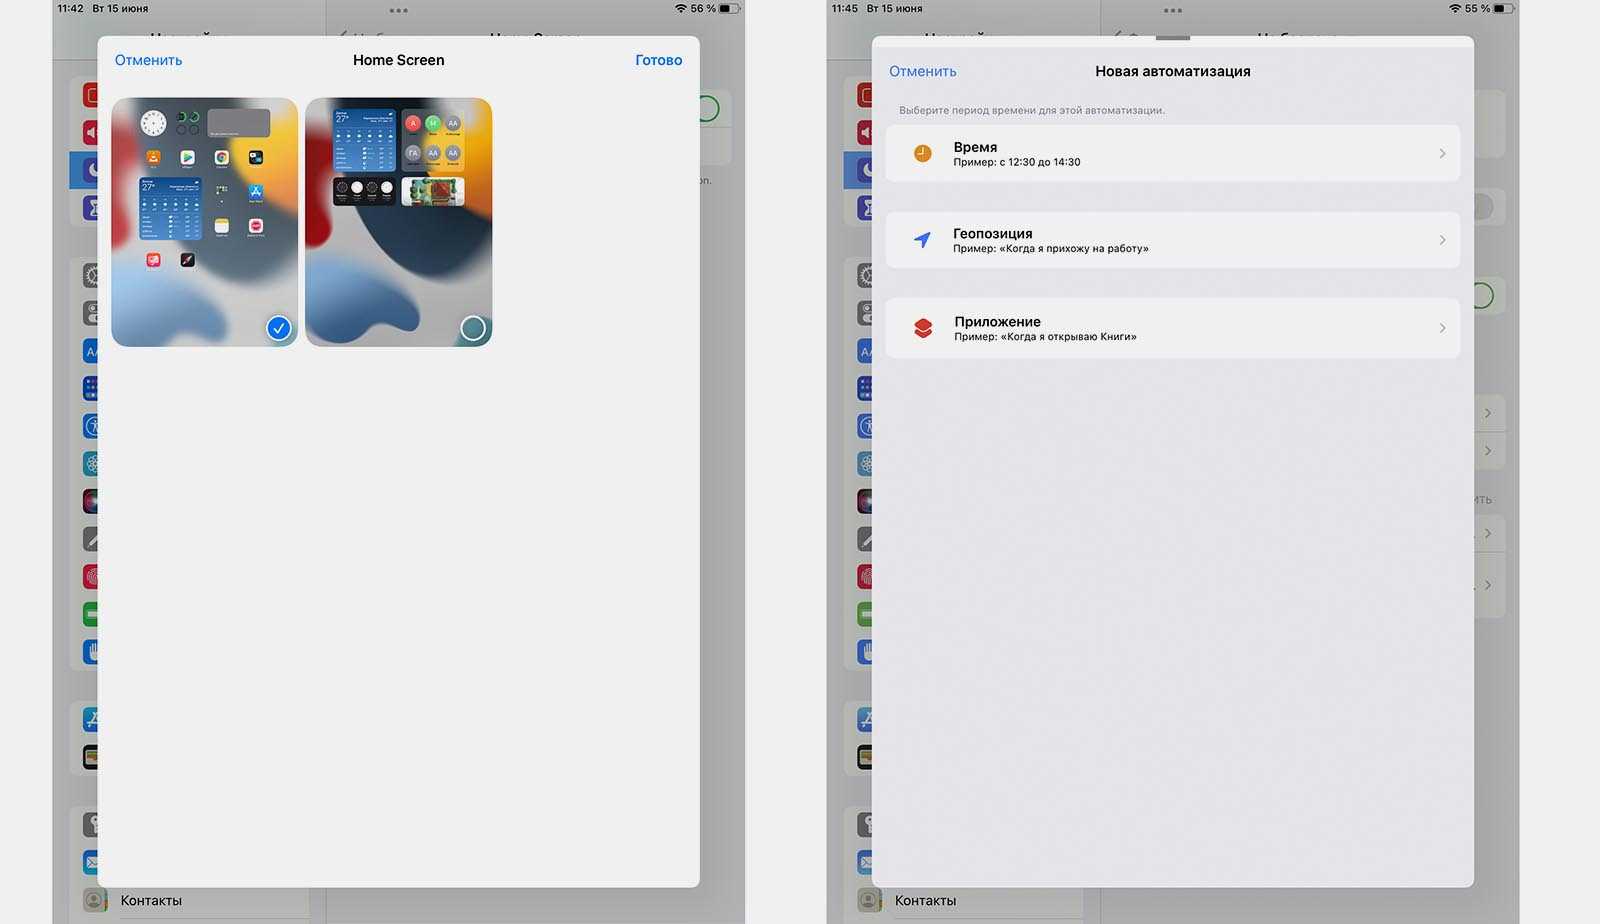Tap the Contacts icon in the right screenshot sidebar
The width and height of the screenshot is (1600, 924).
click(869, 900)
